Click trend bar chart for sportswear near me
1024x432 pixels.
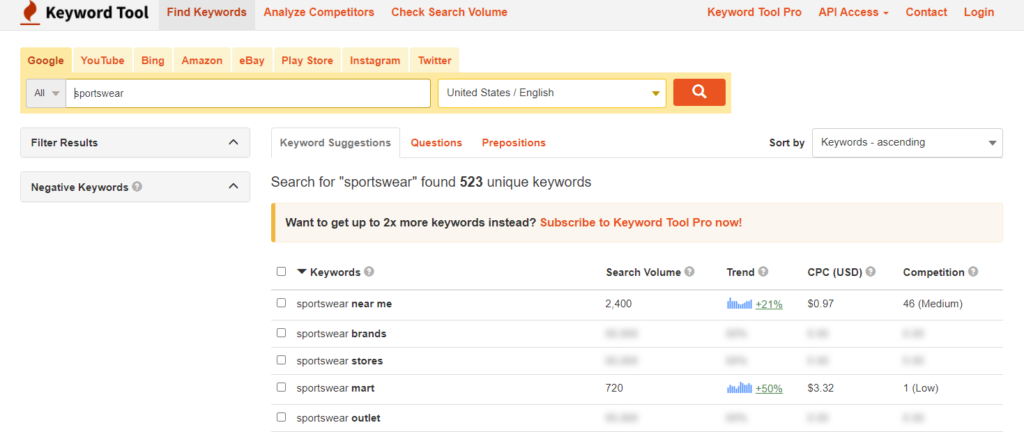pyautogui.click(x=739, y=303)
